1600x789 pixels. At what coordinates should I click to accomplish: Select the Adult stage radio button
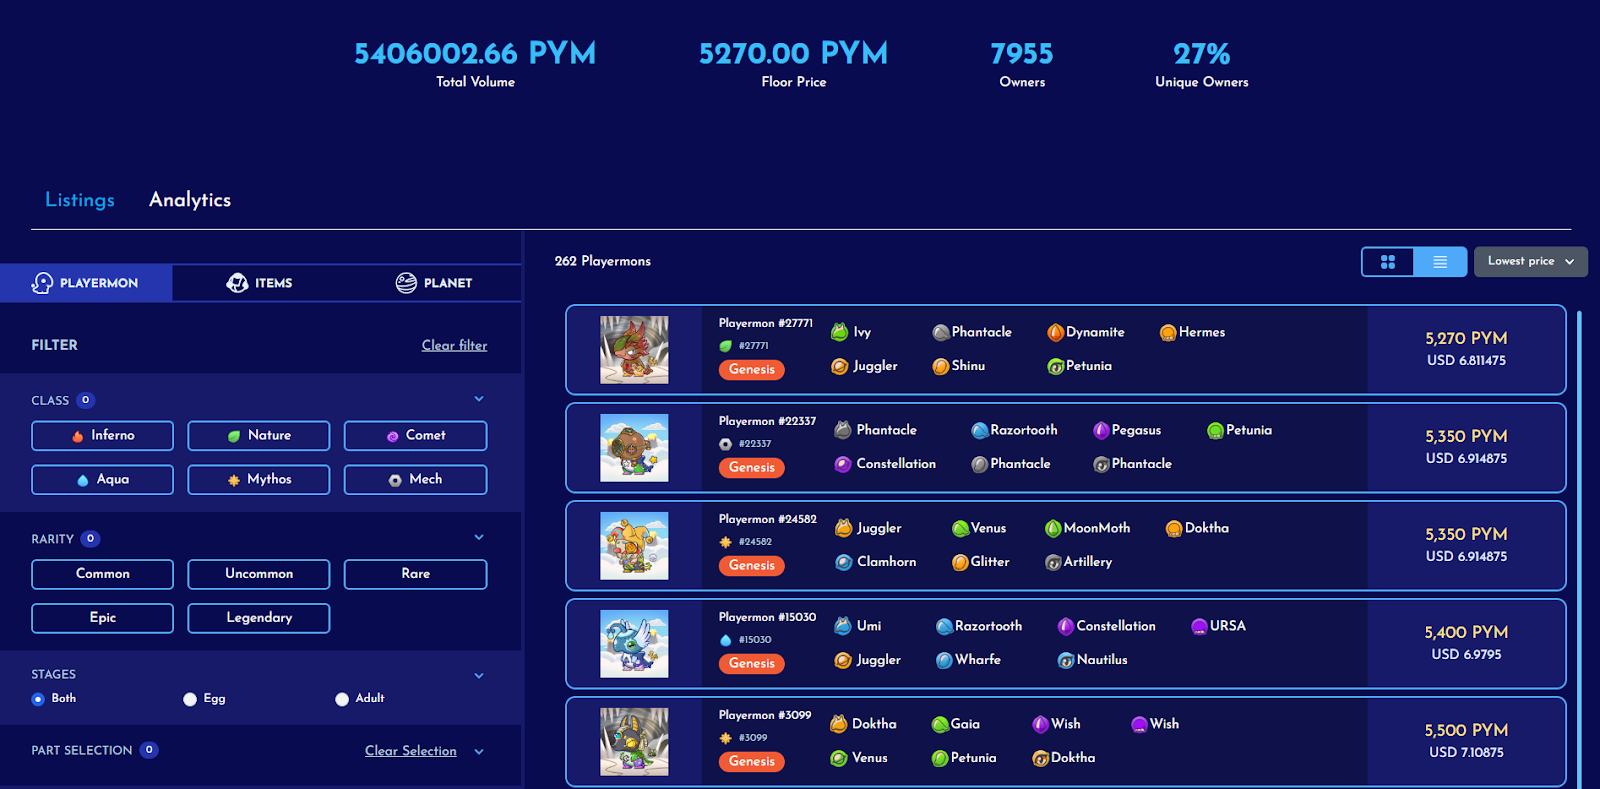342,699
